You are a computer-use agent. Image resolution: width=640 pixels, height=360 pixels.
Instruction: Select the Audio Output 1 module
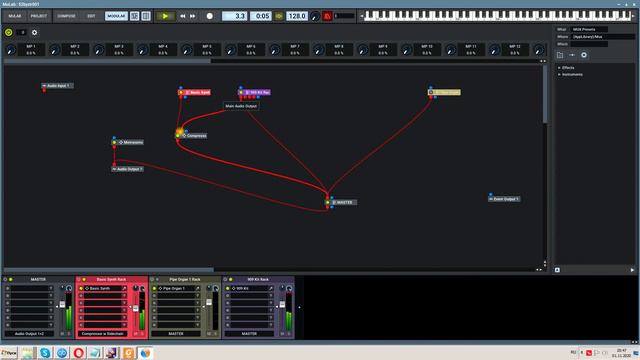point(127,169)
